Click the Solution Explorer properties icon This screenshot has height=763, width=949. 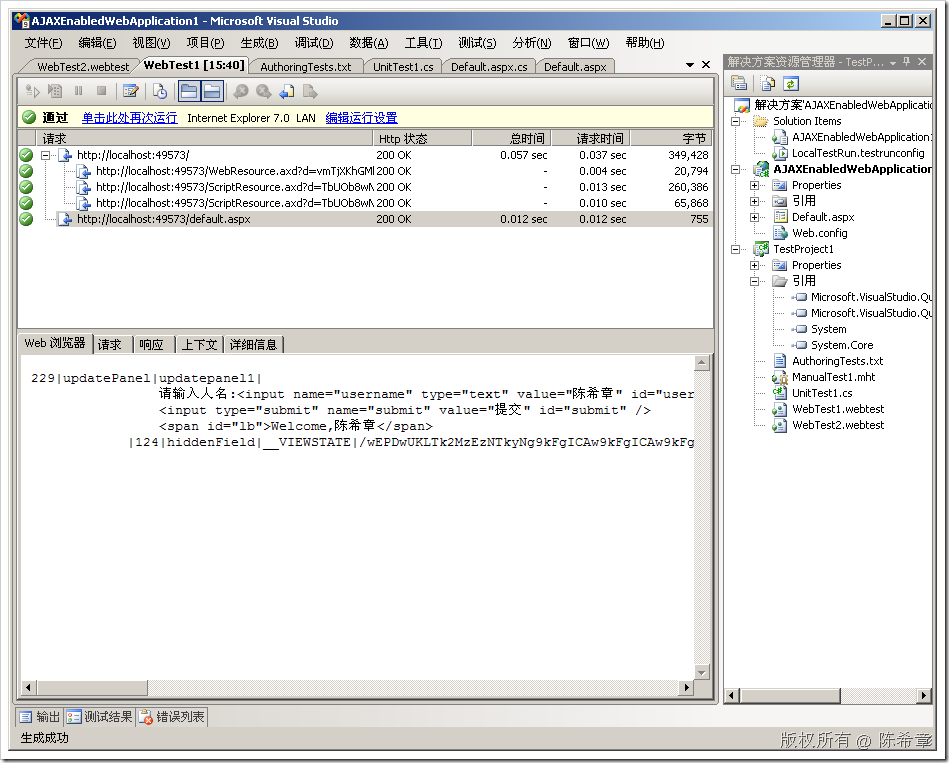(738, 83)
